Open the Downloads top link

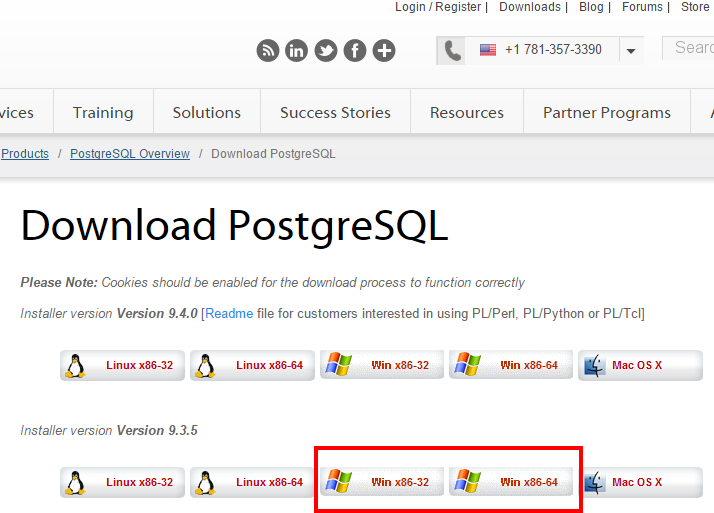coord(530,7)
